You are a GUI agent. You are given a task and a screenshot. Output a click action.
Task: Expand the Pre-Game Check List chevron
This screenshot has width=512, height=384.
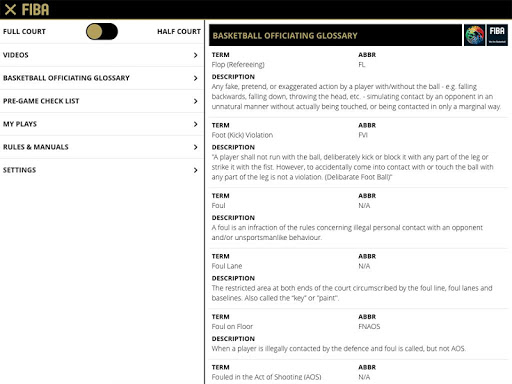[196, 101]
